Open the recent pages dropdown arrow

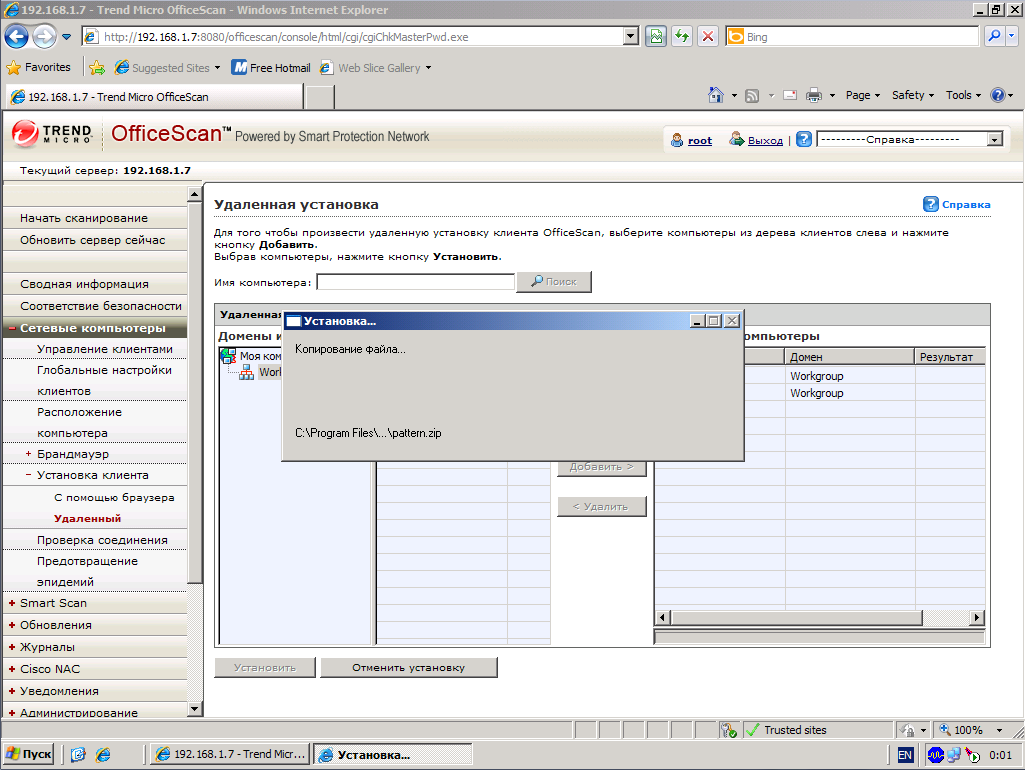pyautogui.click(x=67, y=37)
